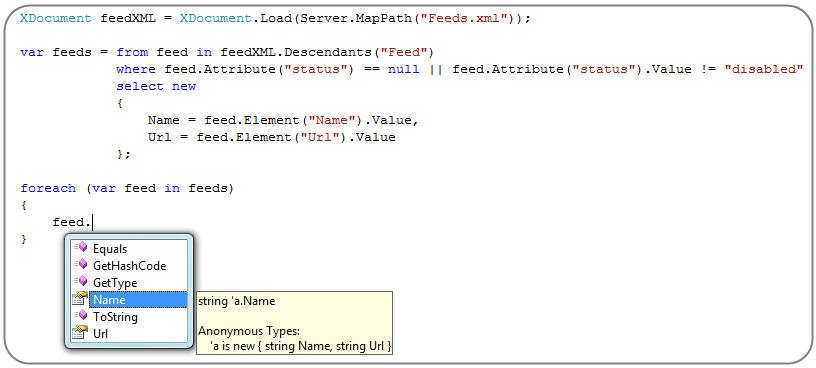Click the "disabled" string in the where clause

(x=763, y=69)
